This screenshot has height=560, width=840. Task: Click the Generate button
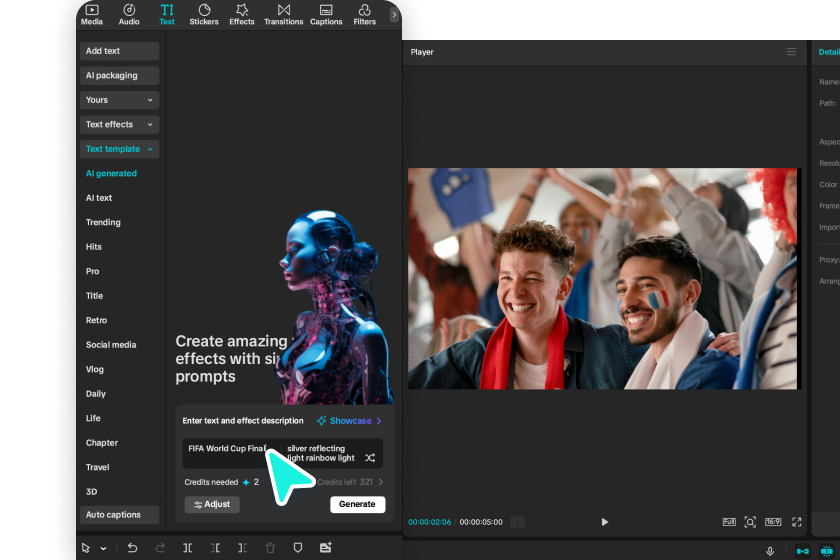click(357, 504)
